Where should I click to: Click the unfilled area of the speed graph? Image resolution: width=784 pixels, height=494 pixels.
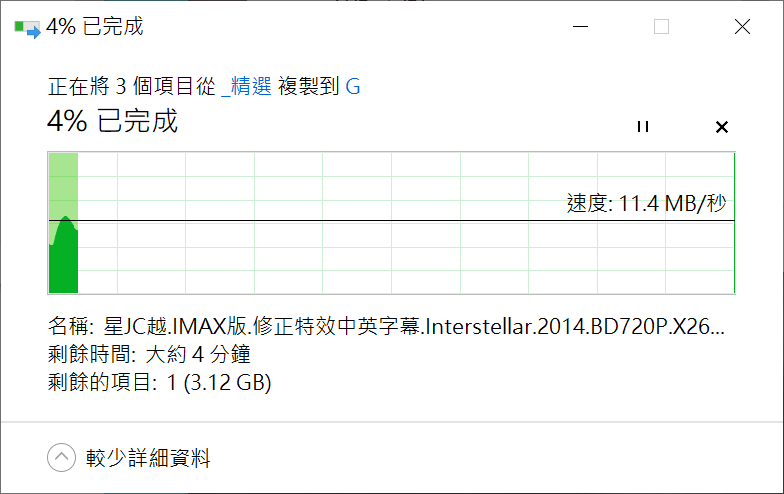pos(400,255)
